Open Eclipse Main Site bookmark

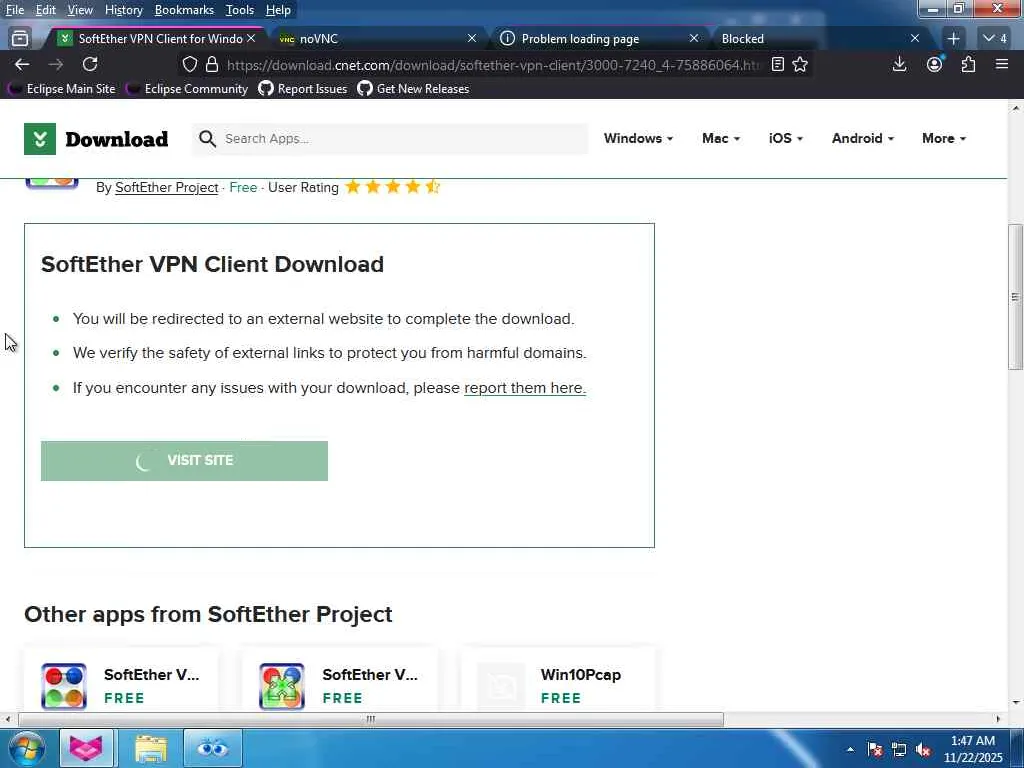[62, 89]
